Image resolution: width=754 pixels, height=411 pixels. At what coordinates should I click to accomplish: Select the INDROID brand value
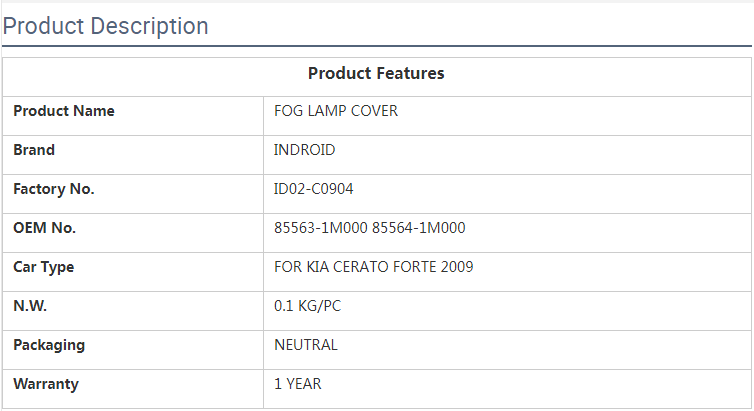(305, 150)
